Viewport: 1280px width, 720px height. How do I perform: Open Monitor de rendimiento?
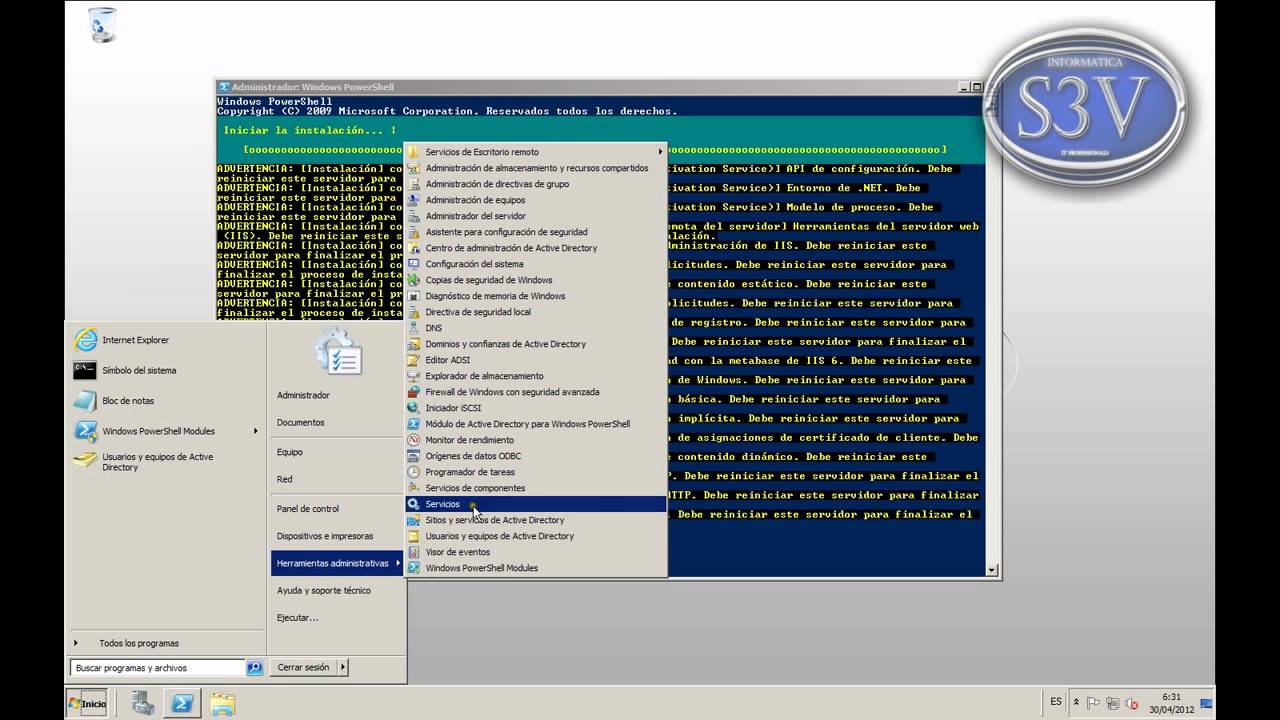click(x=536, y=440)
